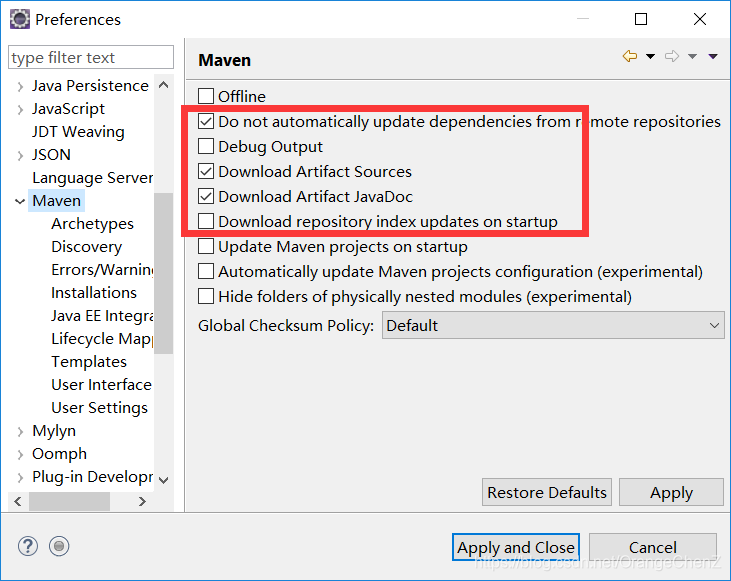The width and height of the screenshot is (731, 581).
Task: Open User Settings under Maven
Action: point(99,408)
